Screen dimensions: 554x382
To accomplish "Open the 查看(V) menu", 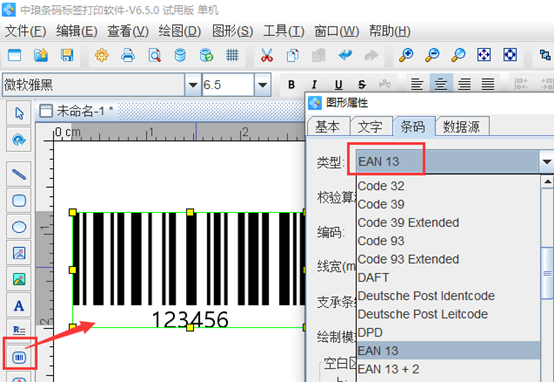I will pos(128,31).
